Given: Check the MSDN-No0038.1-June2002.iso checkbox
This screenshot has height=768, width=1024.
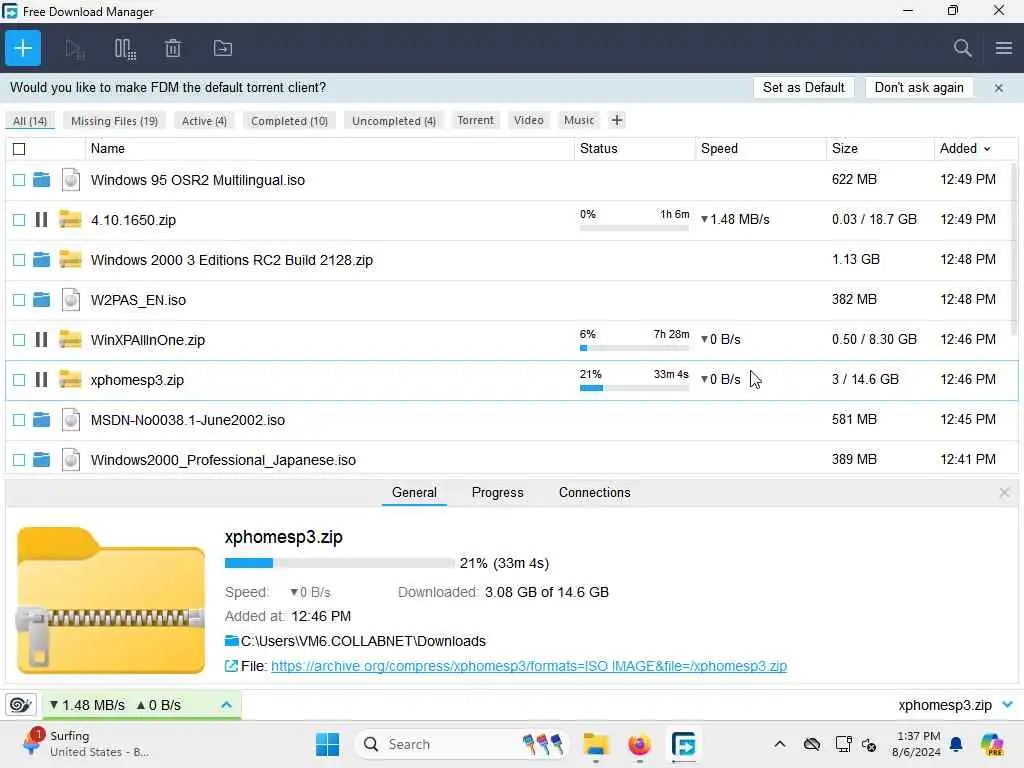Looking at the screenshot, I should tap(19, 420).
